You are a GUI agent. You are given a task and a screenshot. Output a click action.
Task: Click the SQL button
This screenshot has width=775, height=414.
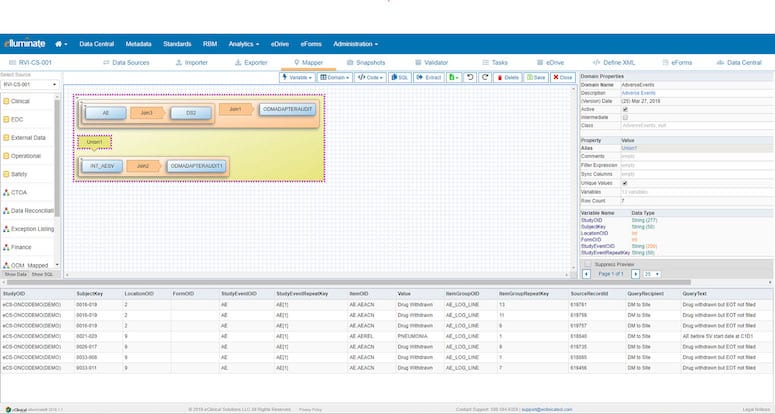[399, 78]
